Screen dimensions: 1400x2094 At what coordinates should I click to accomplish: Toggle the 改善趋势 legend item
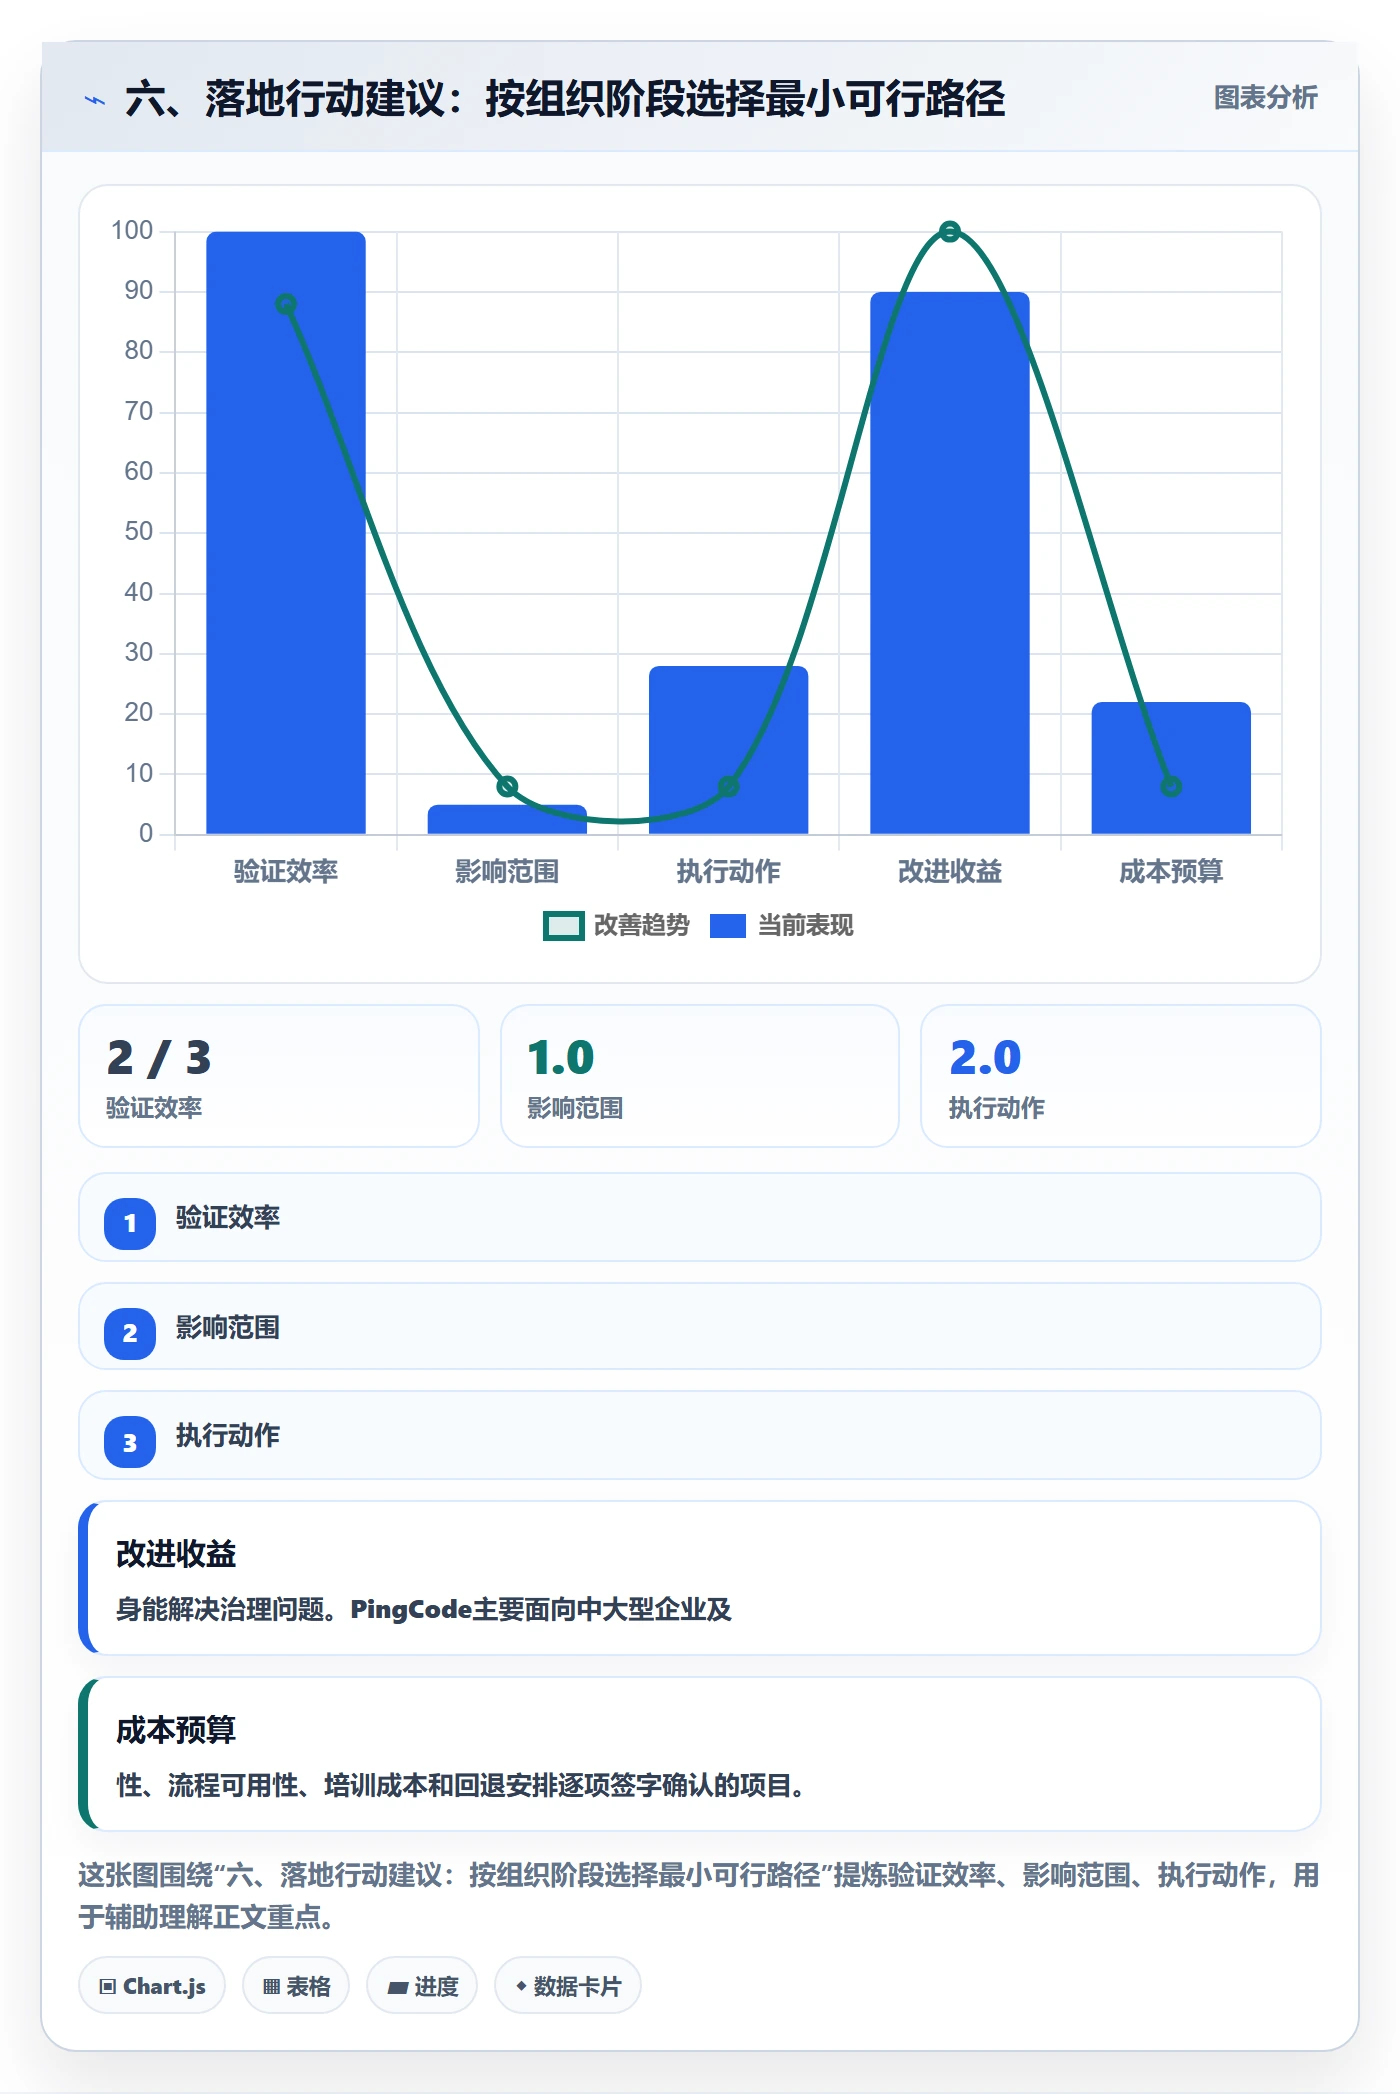click(x=616, y=926)
